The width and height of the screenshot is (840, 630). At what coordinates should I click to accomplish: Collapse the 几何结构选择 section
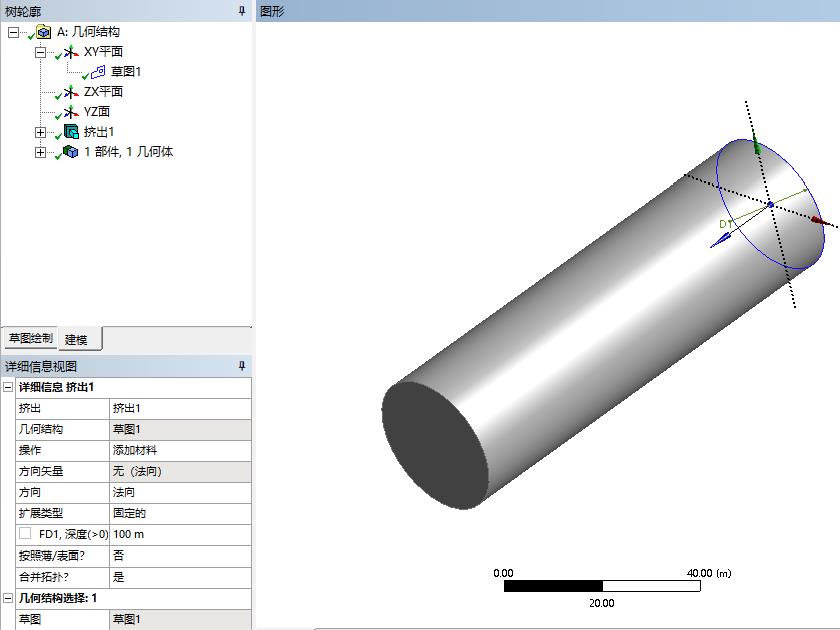(x=9, y=597)
